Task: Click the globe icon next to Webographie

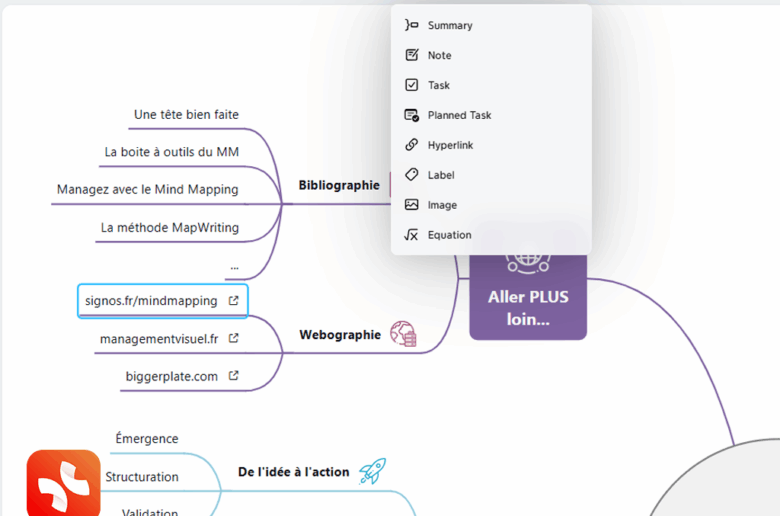Action: tap(403, 334)
